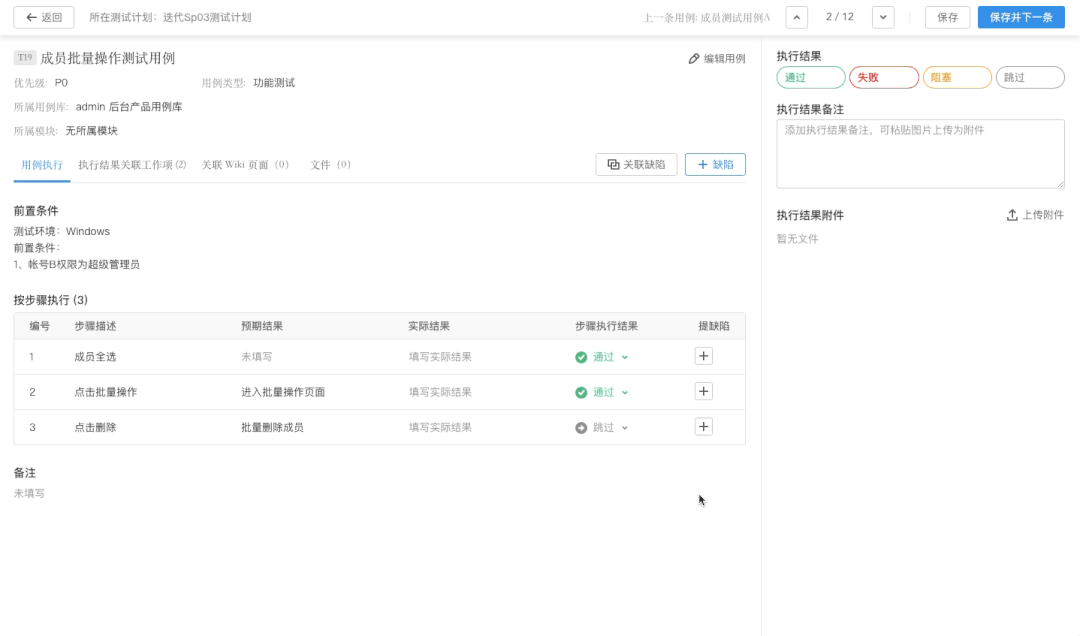This screenshot has height=636, width=1080.
Task: Click grey skip icon in step 3
Action: point(581,427)
